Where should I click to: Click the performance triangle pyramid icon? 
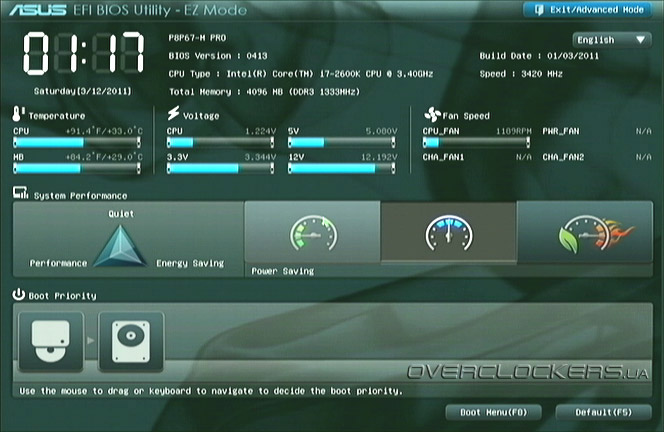pyautogui.click(x=121, y=246)
